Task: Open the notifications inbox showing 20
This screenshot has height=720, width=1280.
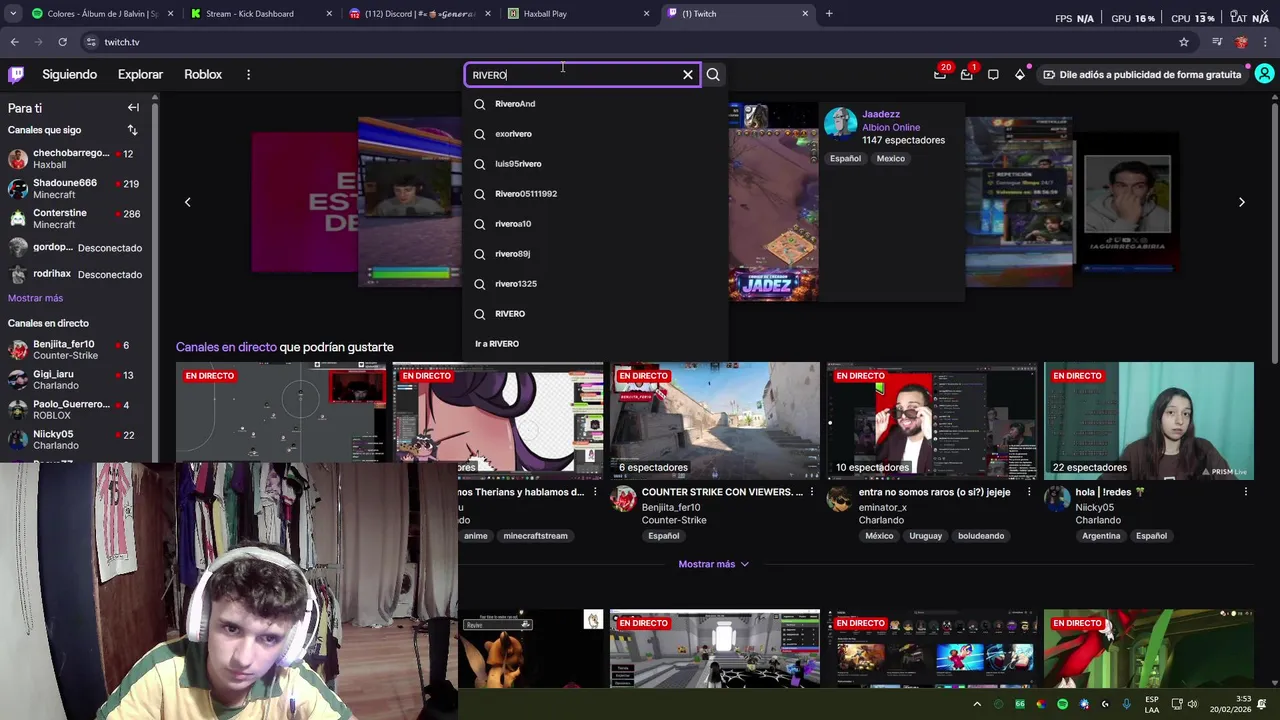Action: pos(940,74)
